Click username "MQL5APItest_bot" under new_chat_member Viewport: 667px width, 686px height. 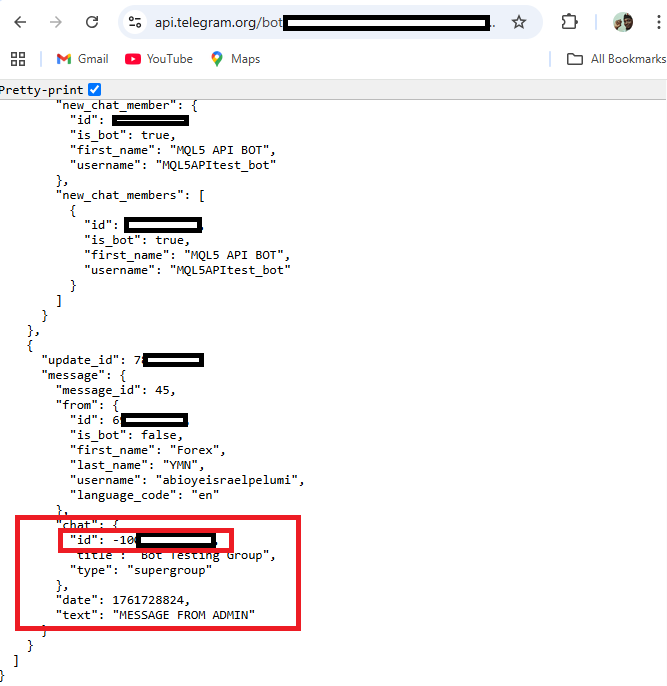tap(173, 165)
